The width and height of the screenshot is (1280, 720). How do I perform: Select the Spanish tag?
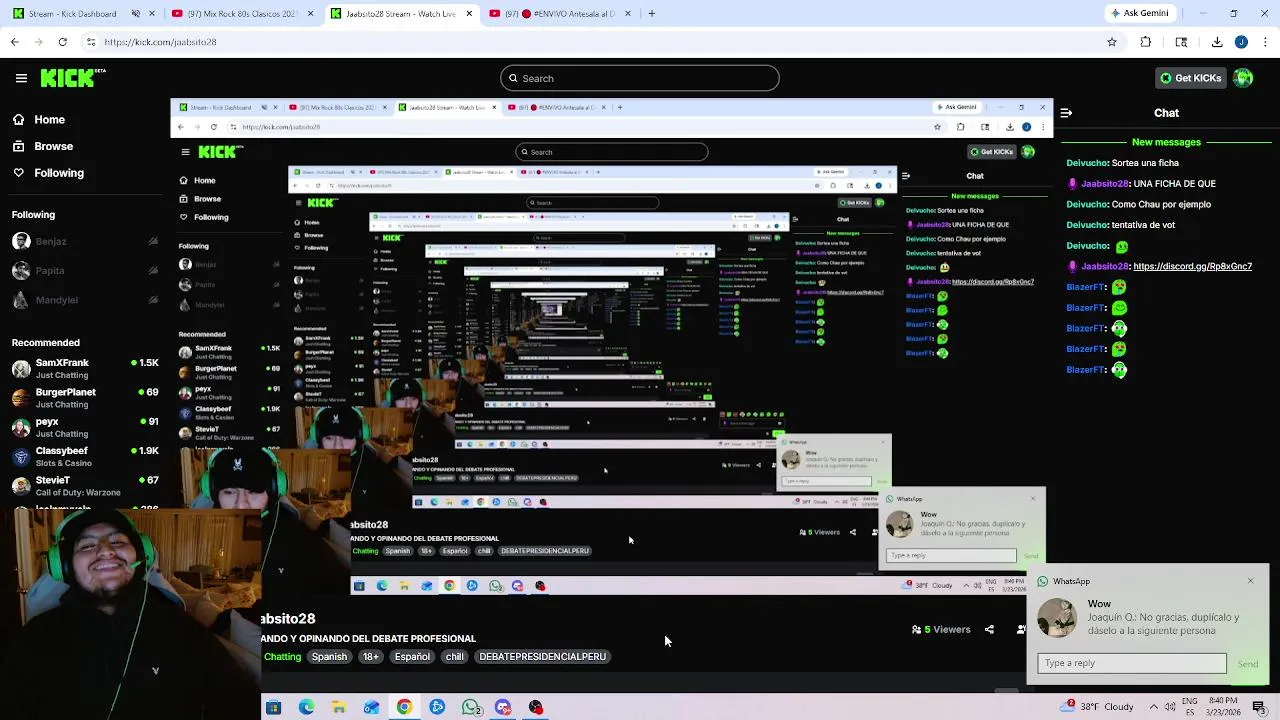[329, 657]
